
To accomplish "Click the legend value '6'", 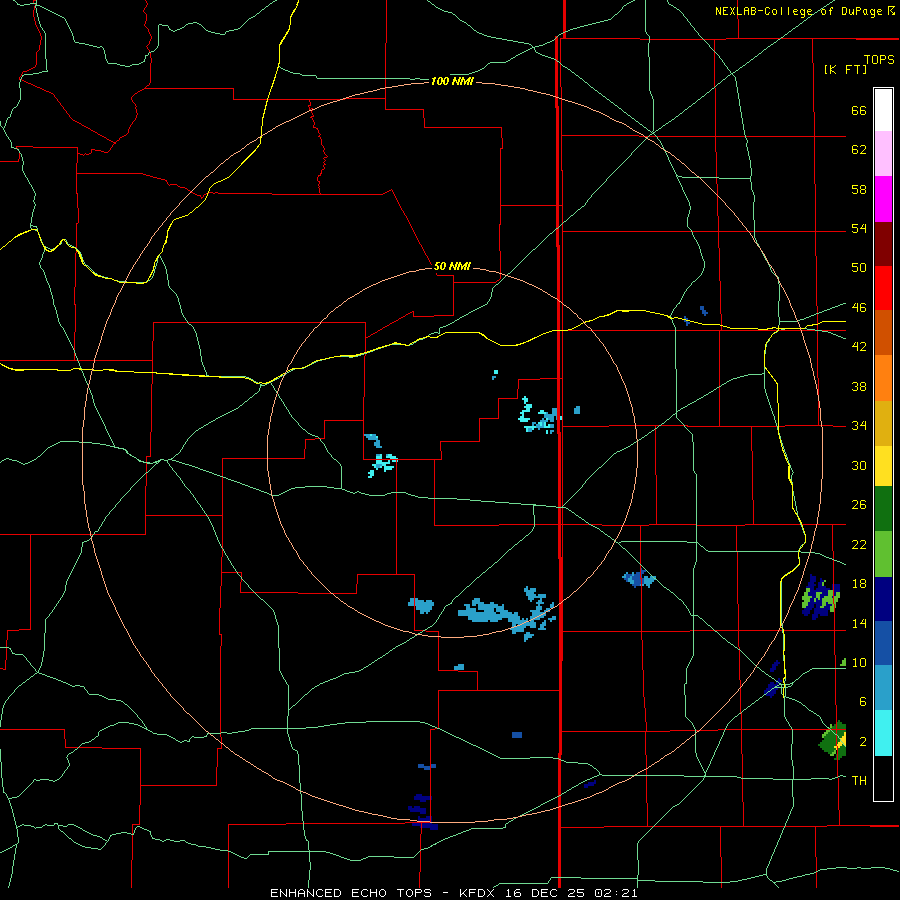I will [x=862, y=701].
